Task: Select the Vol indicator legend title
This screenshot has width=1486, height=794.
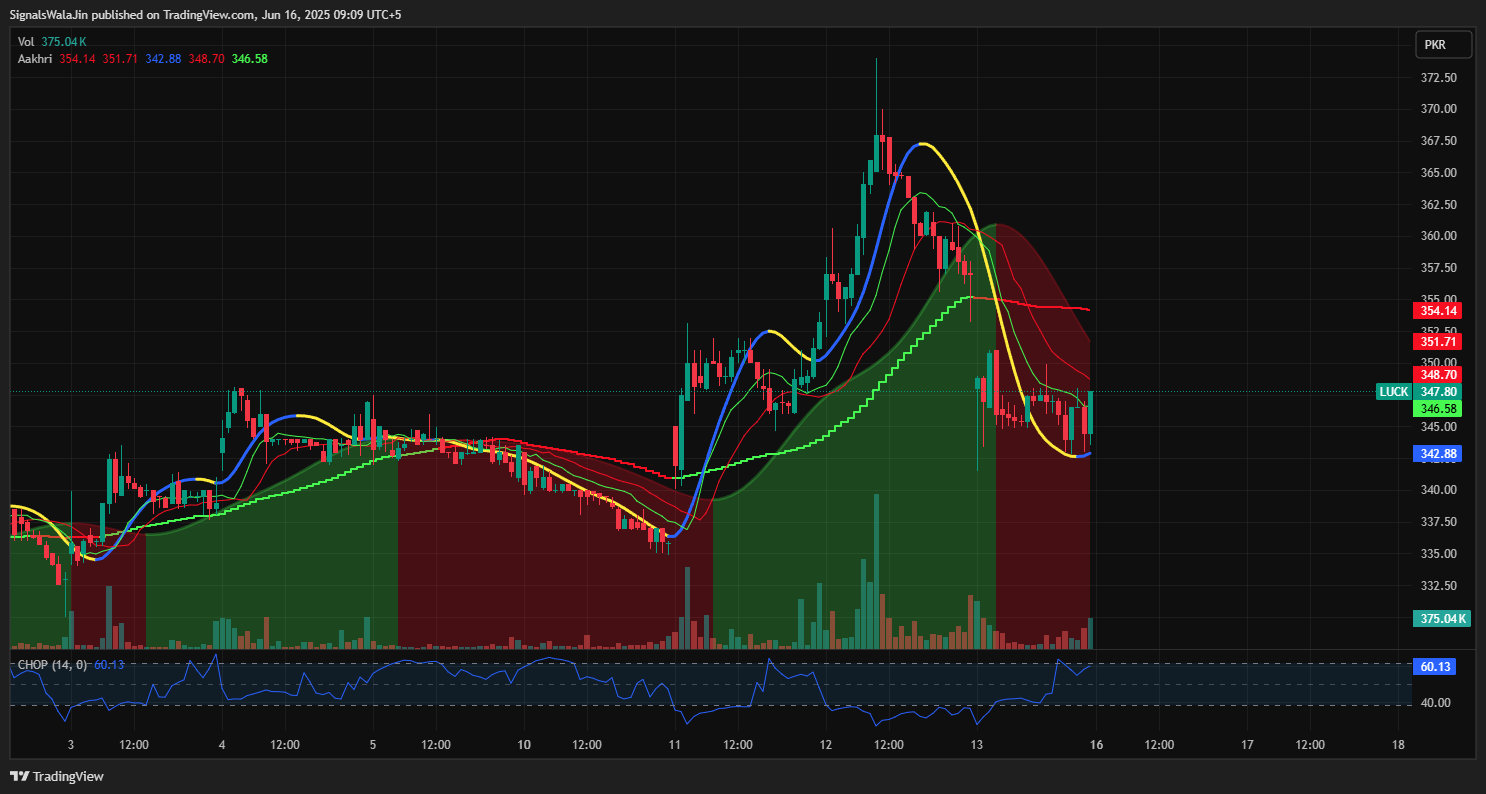Action: [x=26, y=42]
